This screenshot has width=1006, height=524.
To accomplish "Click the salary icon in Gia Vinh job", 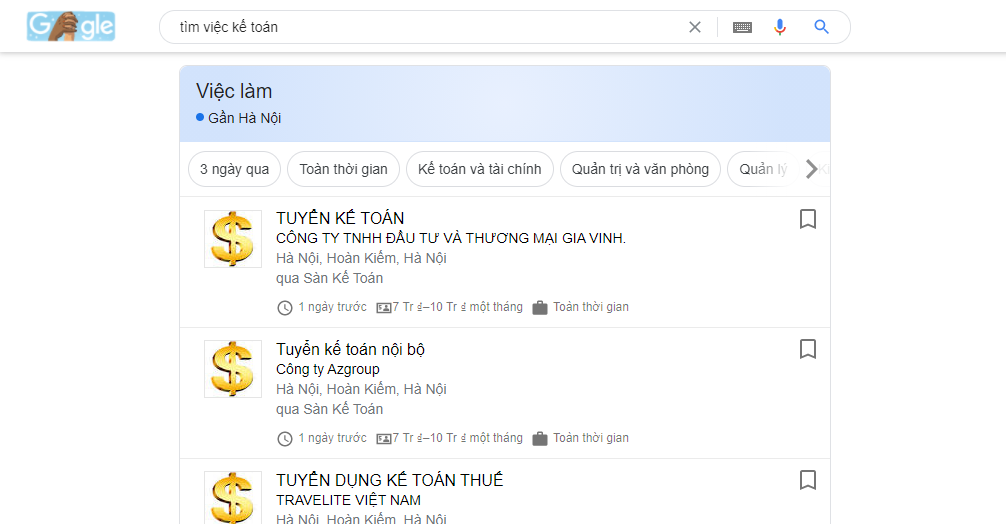I will pyautogui.click(x=384, y=308).
